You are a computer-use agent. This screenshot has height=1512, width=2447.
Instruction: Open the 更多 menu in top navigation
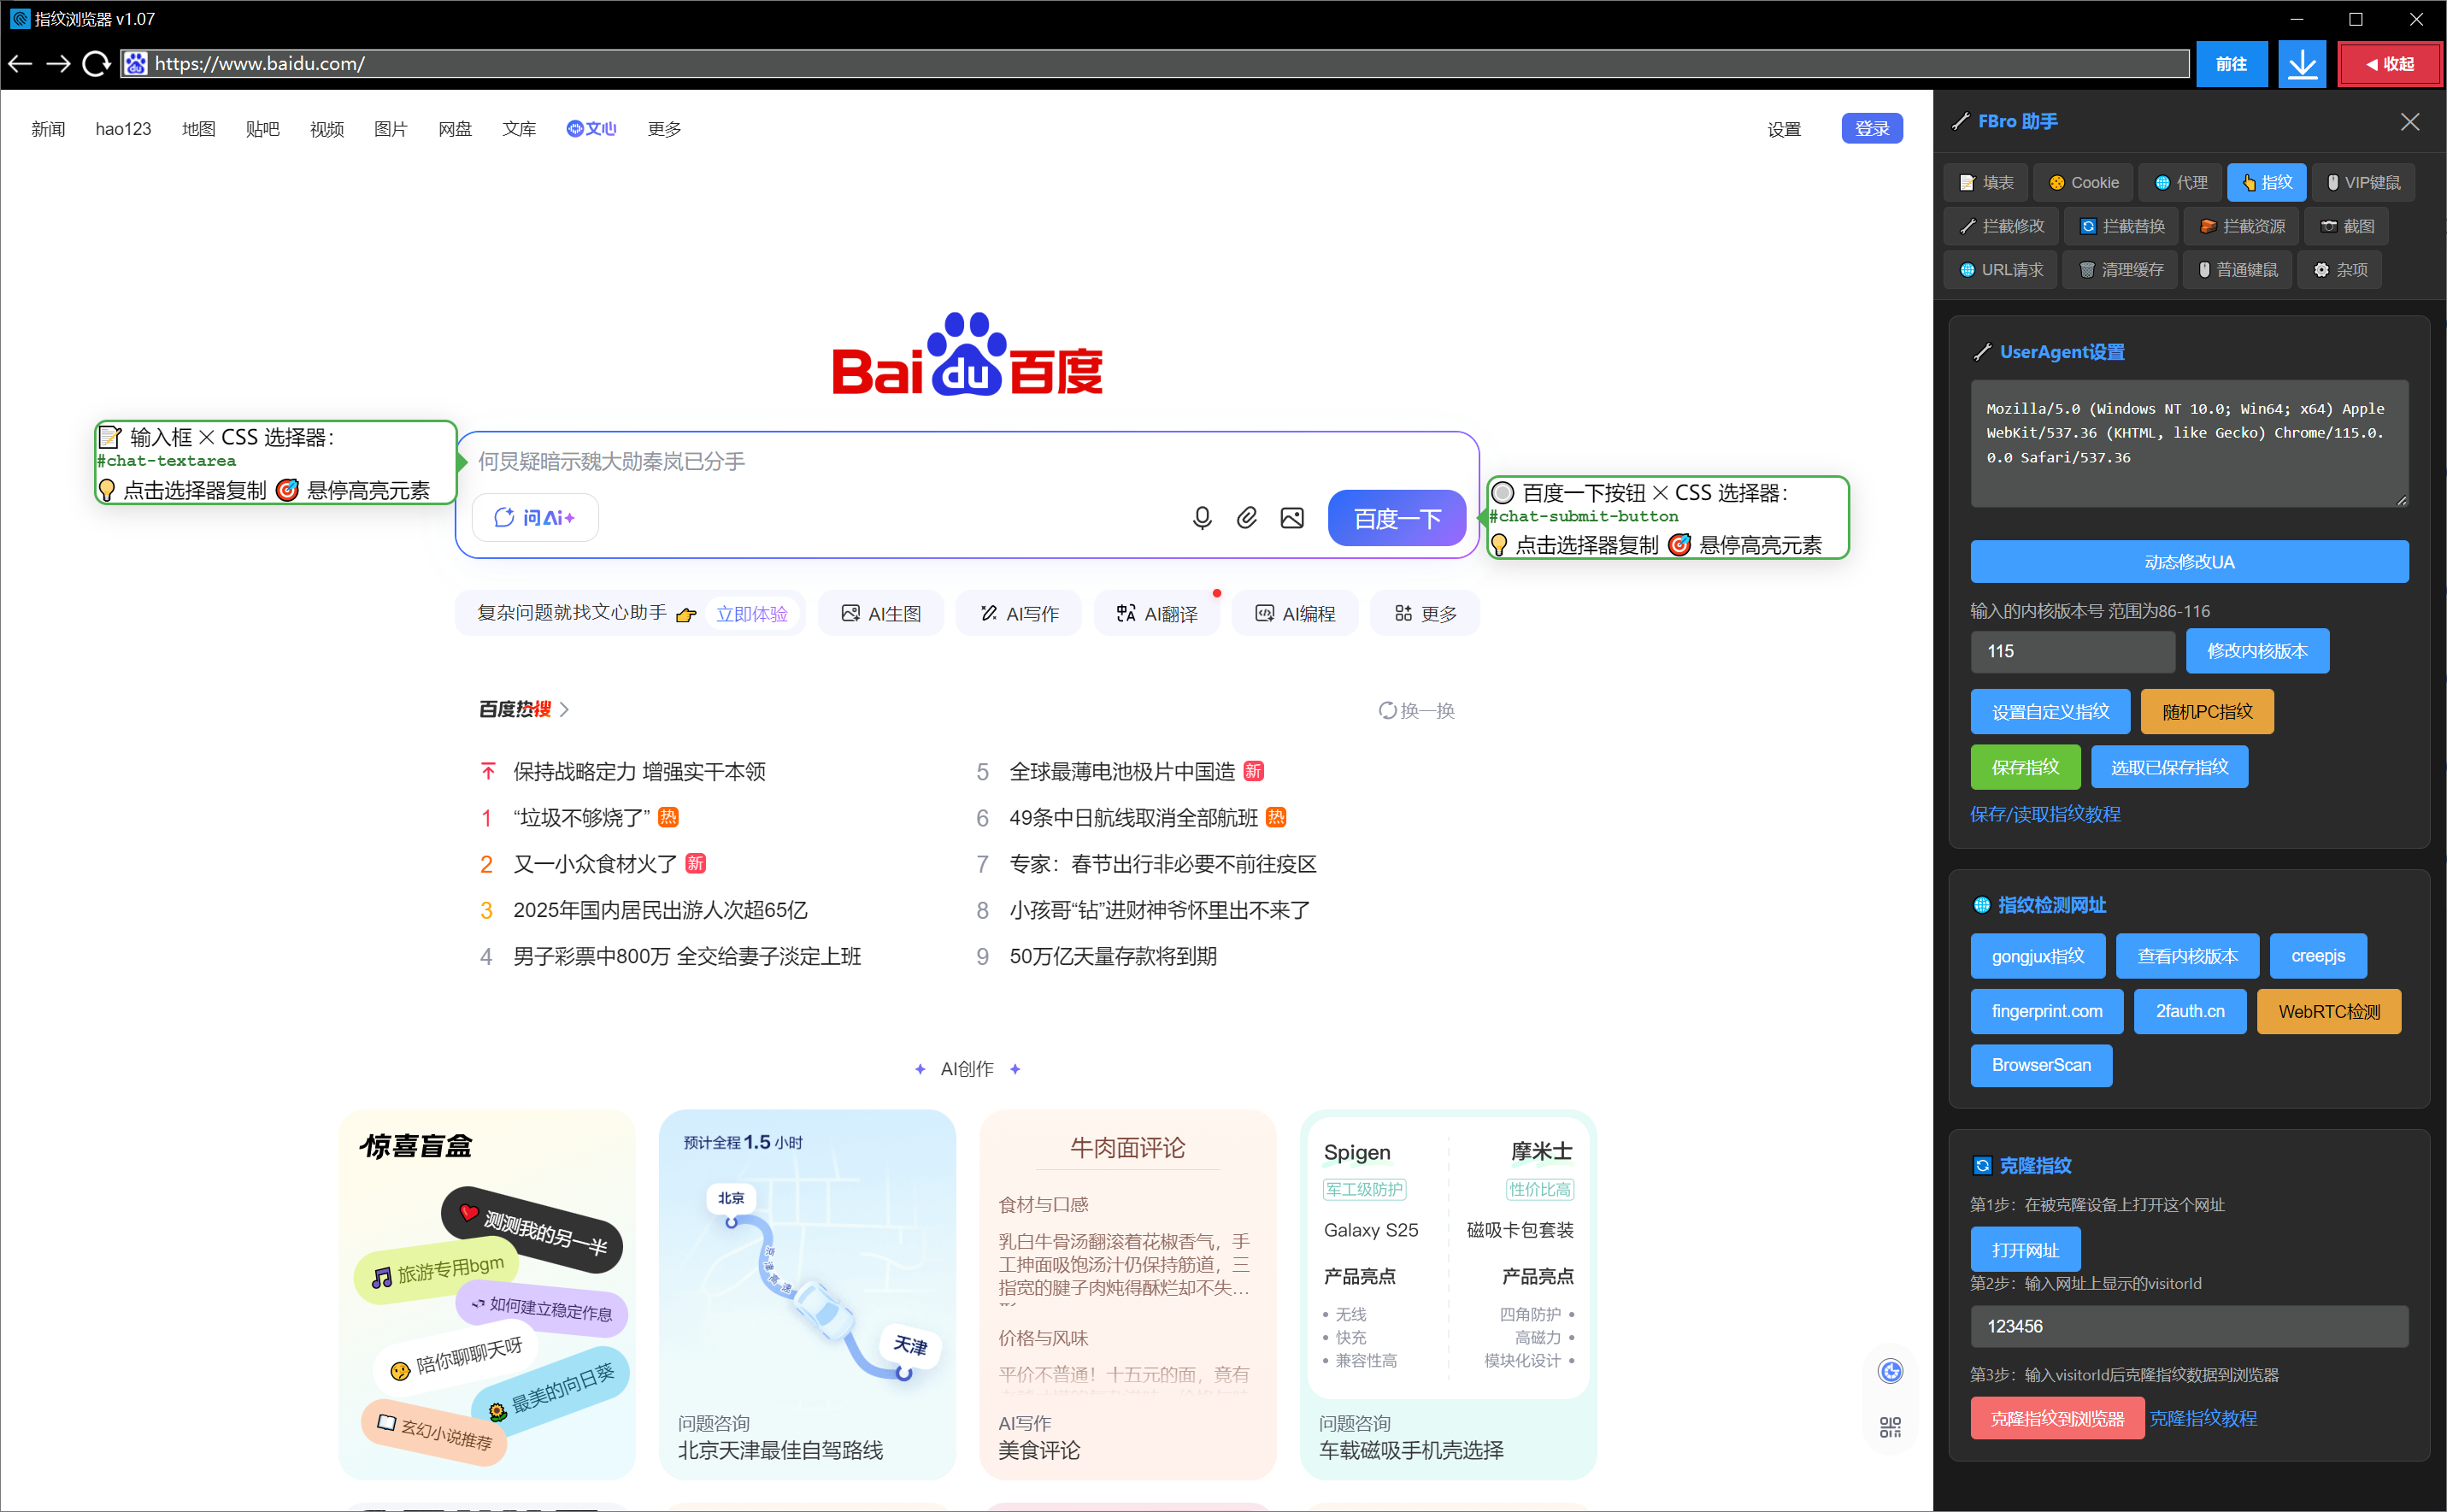[x=664, y=129]
